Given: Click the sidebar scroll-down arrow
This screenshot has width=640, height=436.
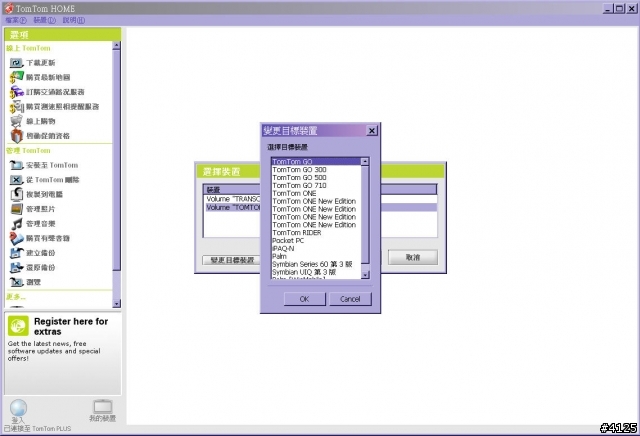Looking at the screenshot, I should pyautogui.click(x=117, y=303).
